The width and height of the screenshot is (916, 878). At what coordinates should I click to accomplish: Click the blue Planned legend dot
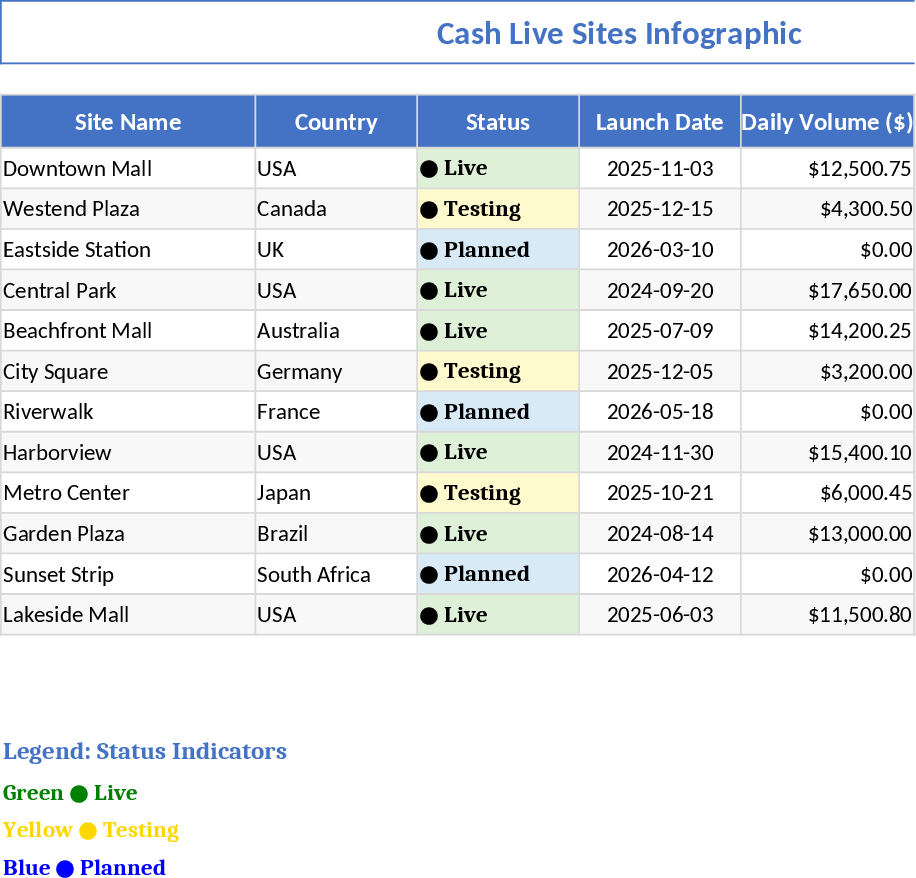pyautogui.click(x=65, y=869)
